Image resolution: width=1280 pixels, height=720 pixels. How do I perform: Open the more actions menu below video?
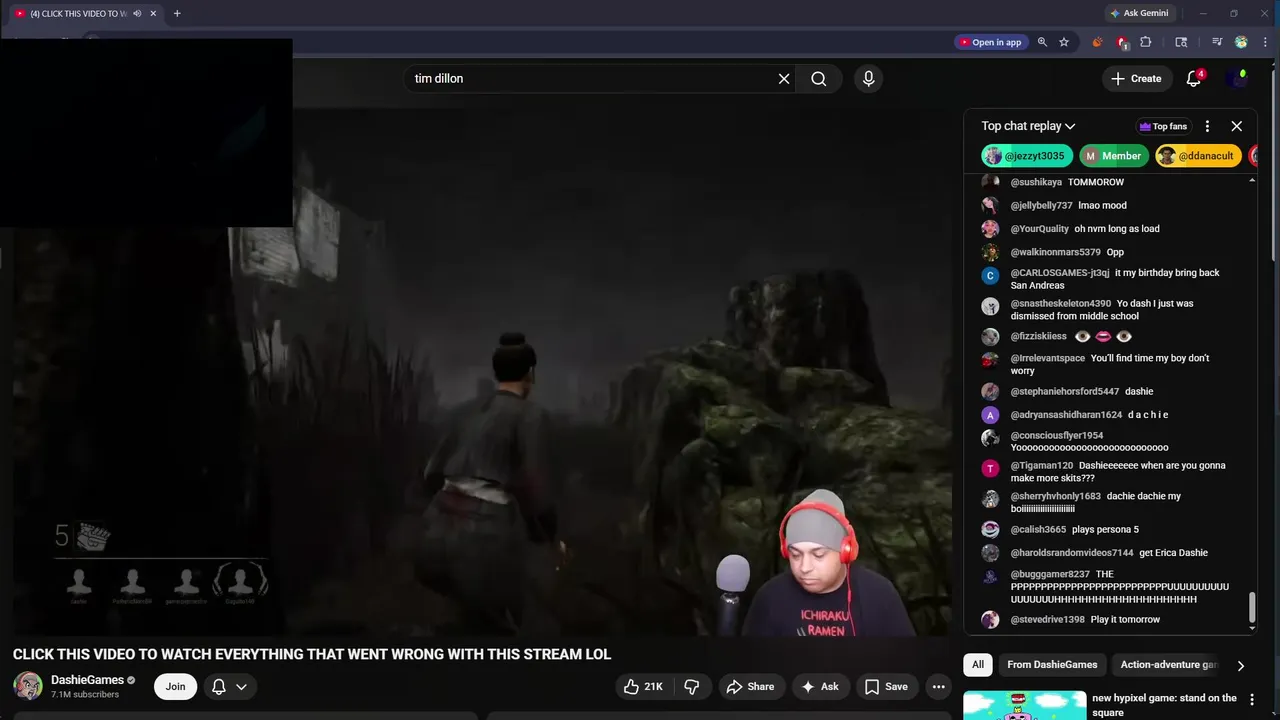pyautogui.click(x=938, y=687)
